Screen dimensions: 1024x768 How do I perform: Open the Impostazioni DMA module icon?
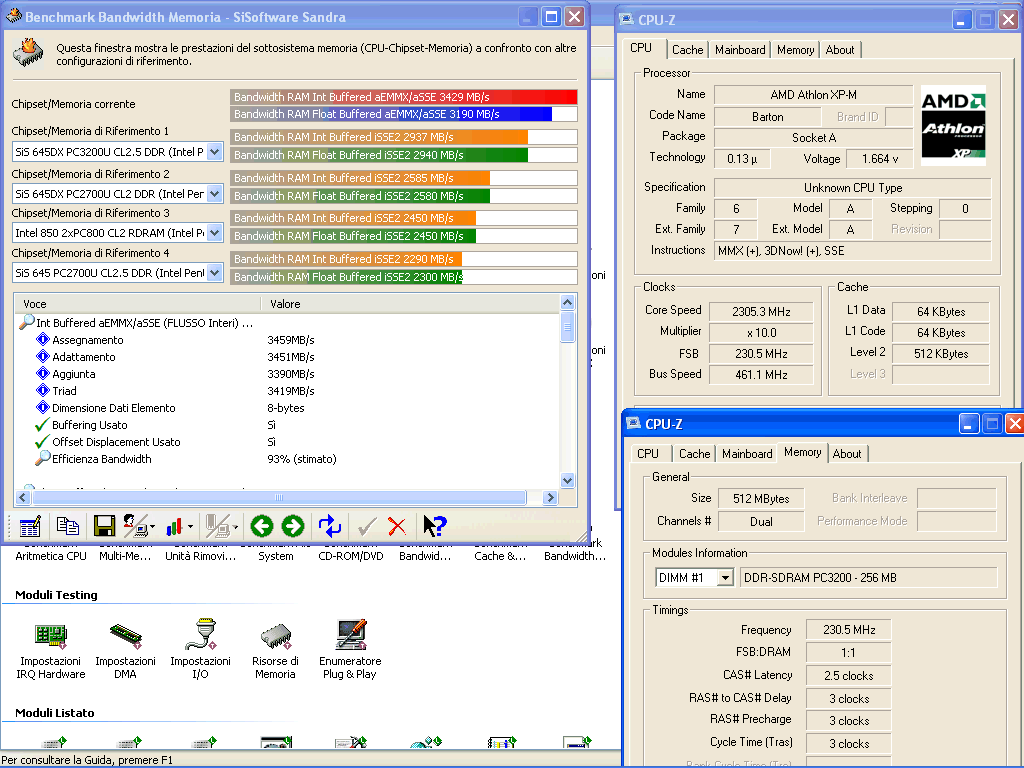click(125, 634)
